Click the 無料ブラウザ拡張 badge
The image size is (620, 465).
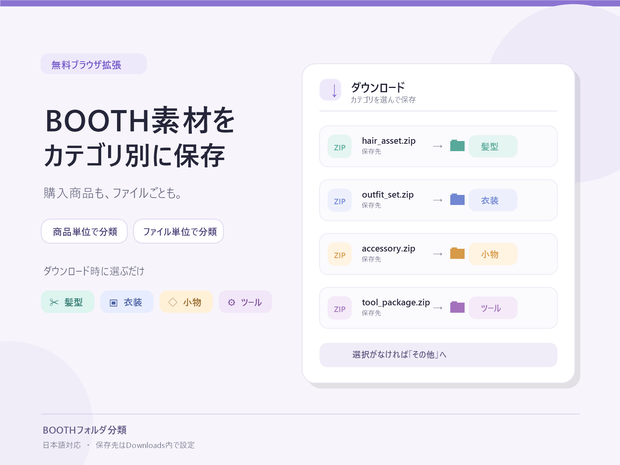(94, 64)
